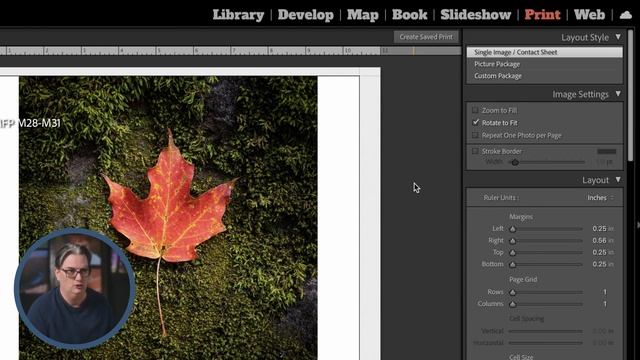640x360 pixels.
Task: Click the Margins section label
Action: click(521, 216)
